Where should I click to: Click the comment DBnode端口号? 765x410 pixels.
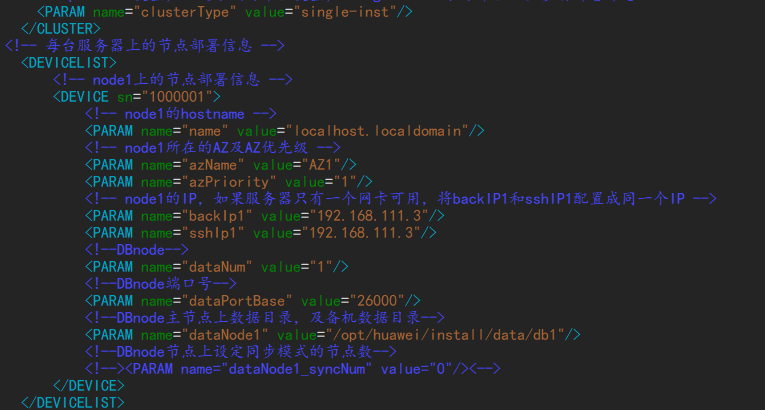pos(161,283)
